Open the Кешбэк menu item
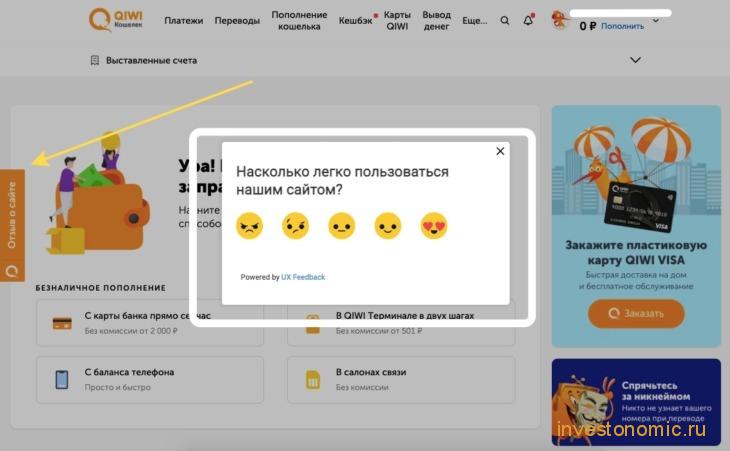The image size is (730, 451). click(x=356, y=20)
